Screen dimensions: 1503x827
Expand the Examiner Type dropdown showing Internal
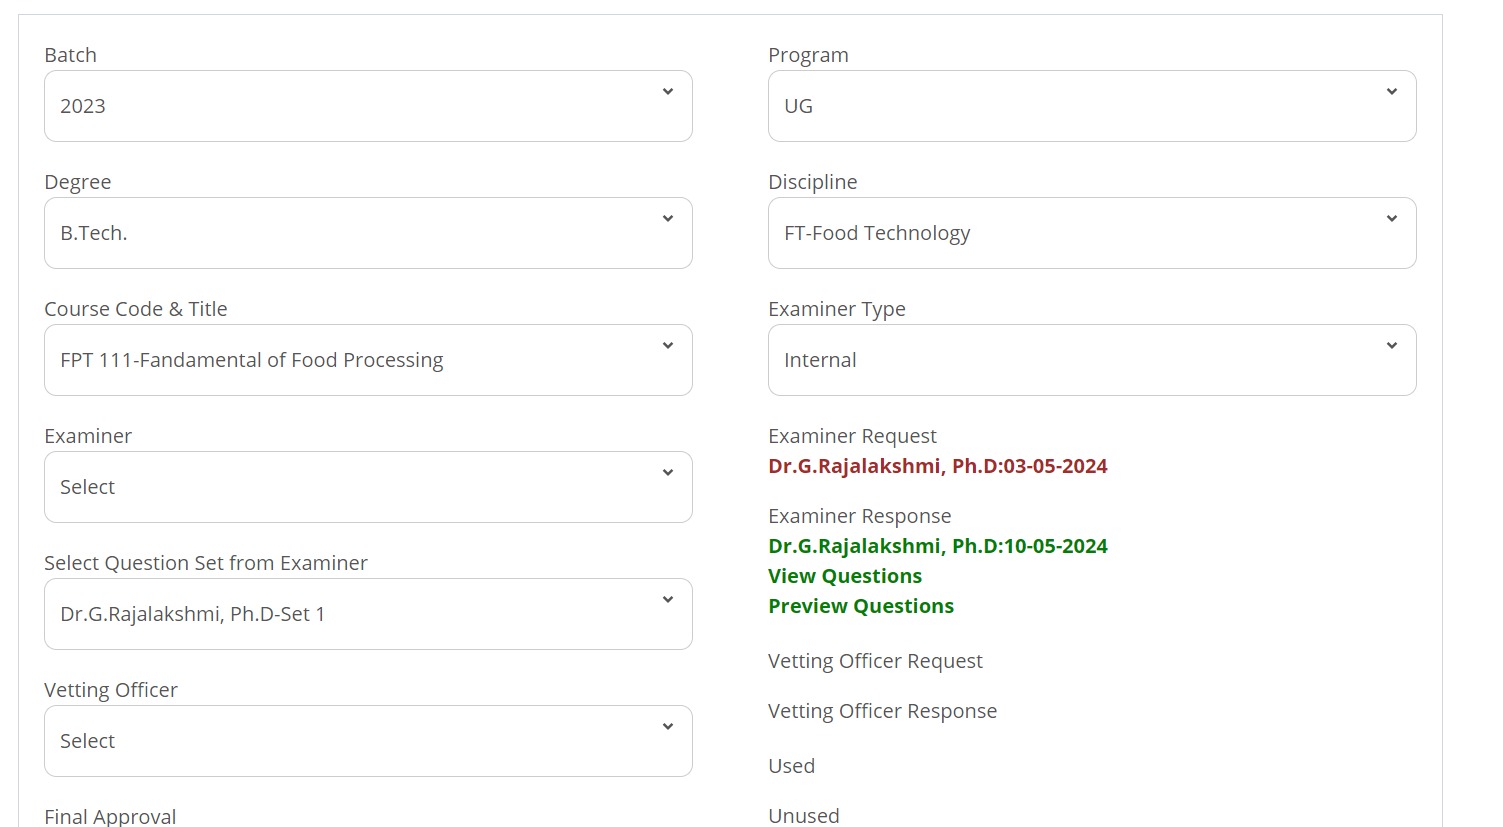pyautogui.click(x=1092, y=360)
